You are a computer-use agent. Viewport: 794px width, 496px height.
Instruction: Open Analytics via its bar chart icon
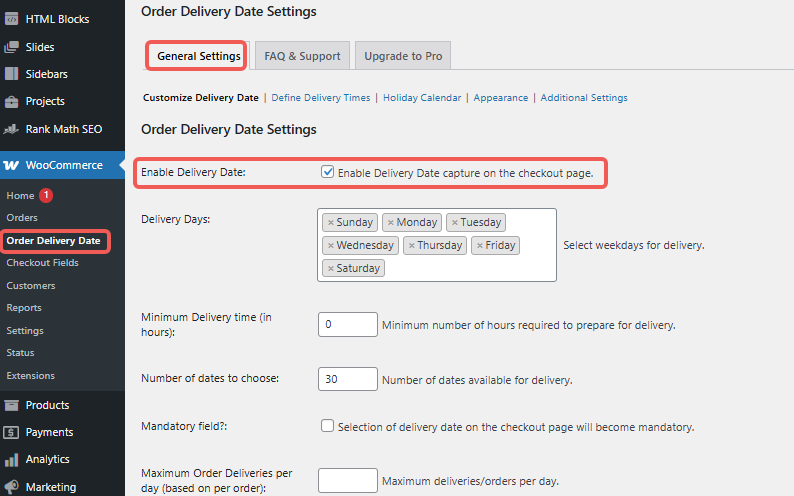tap(12, 460)
